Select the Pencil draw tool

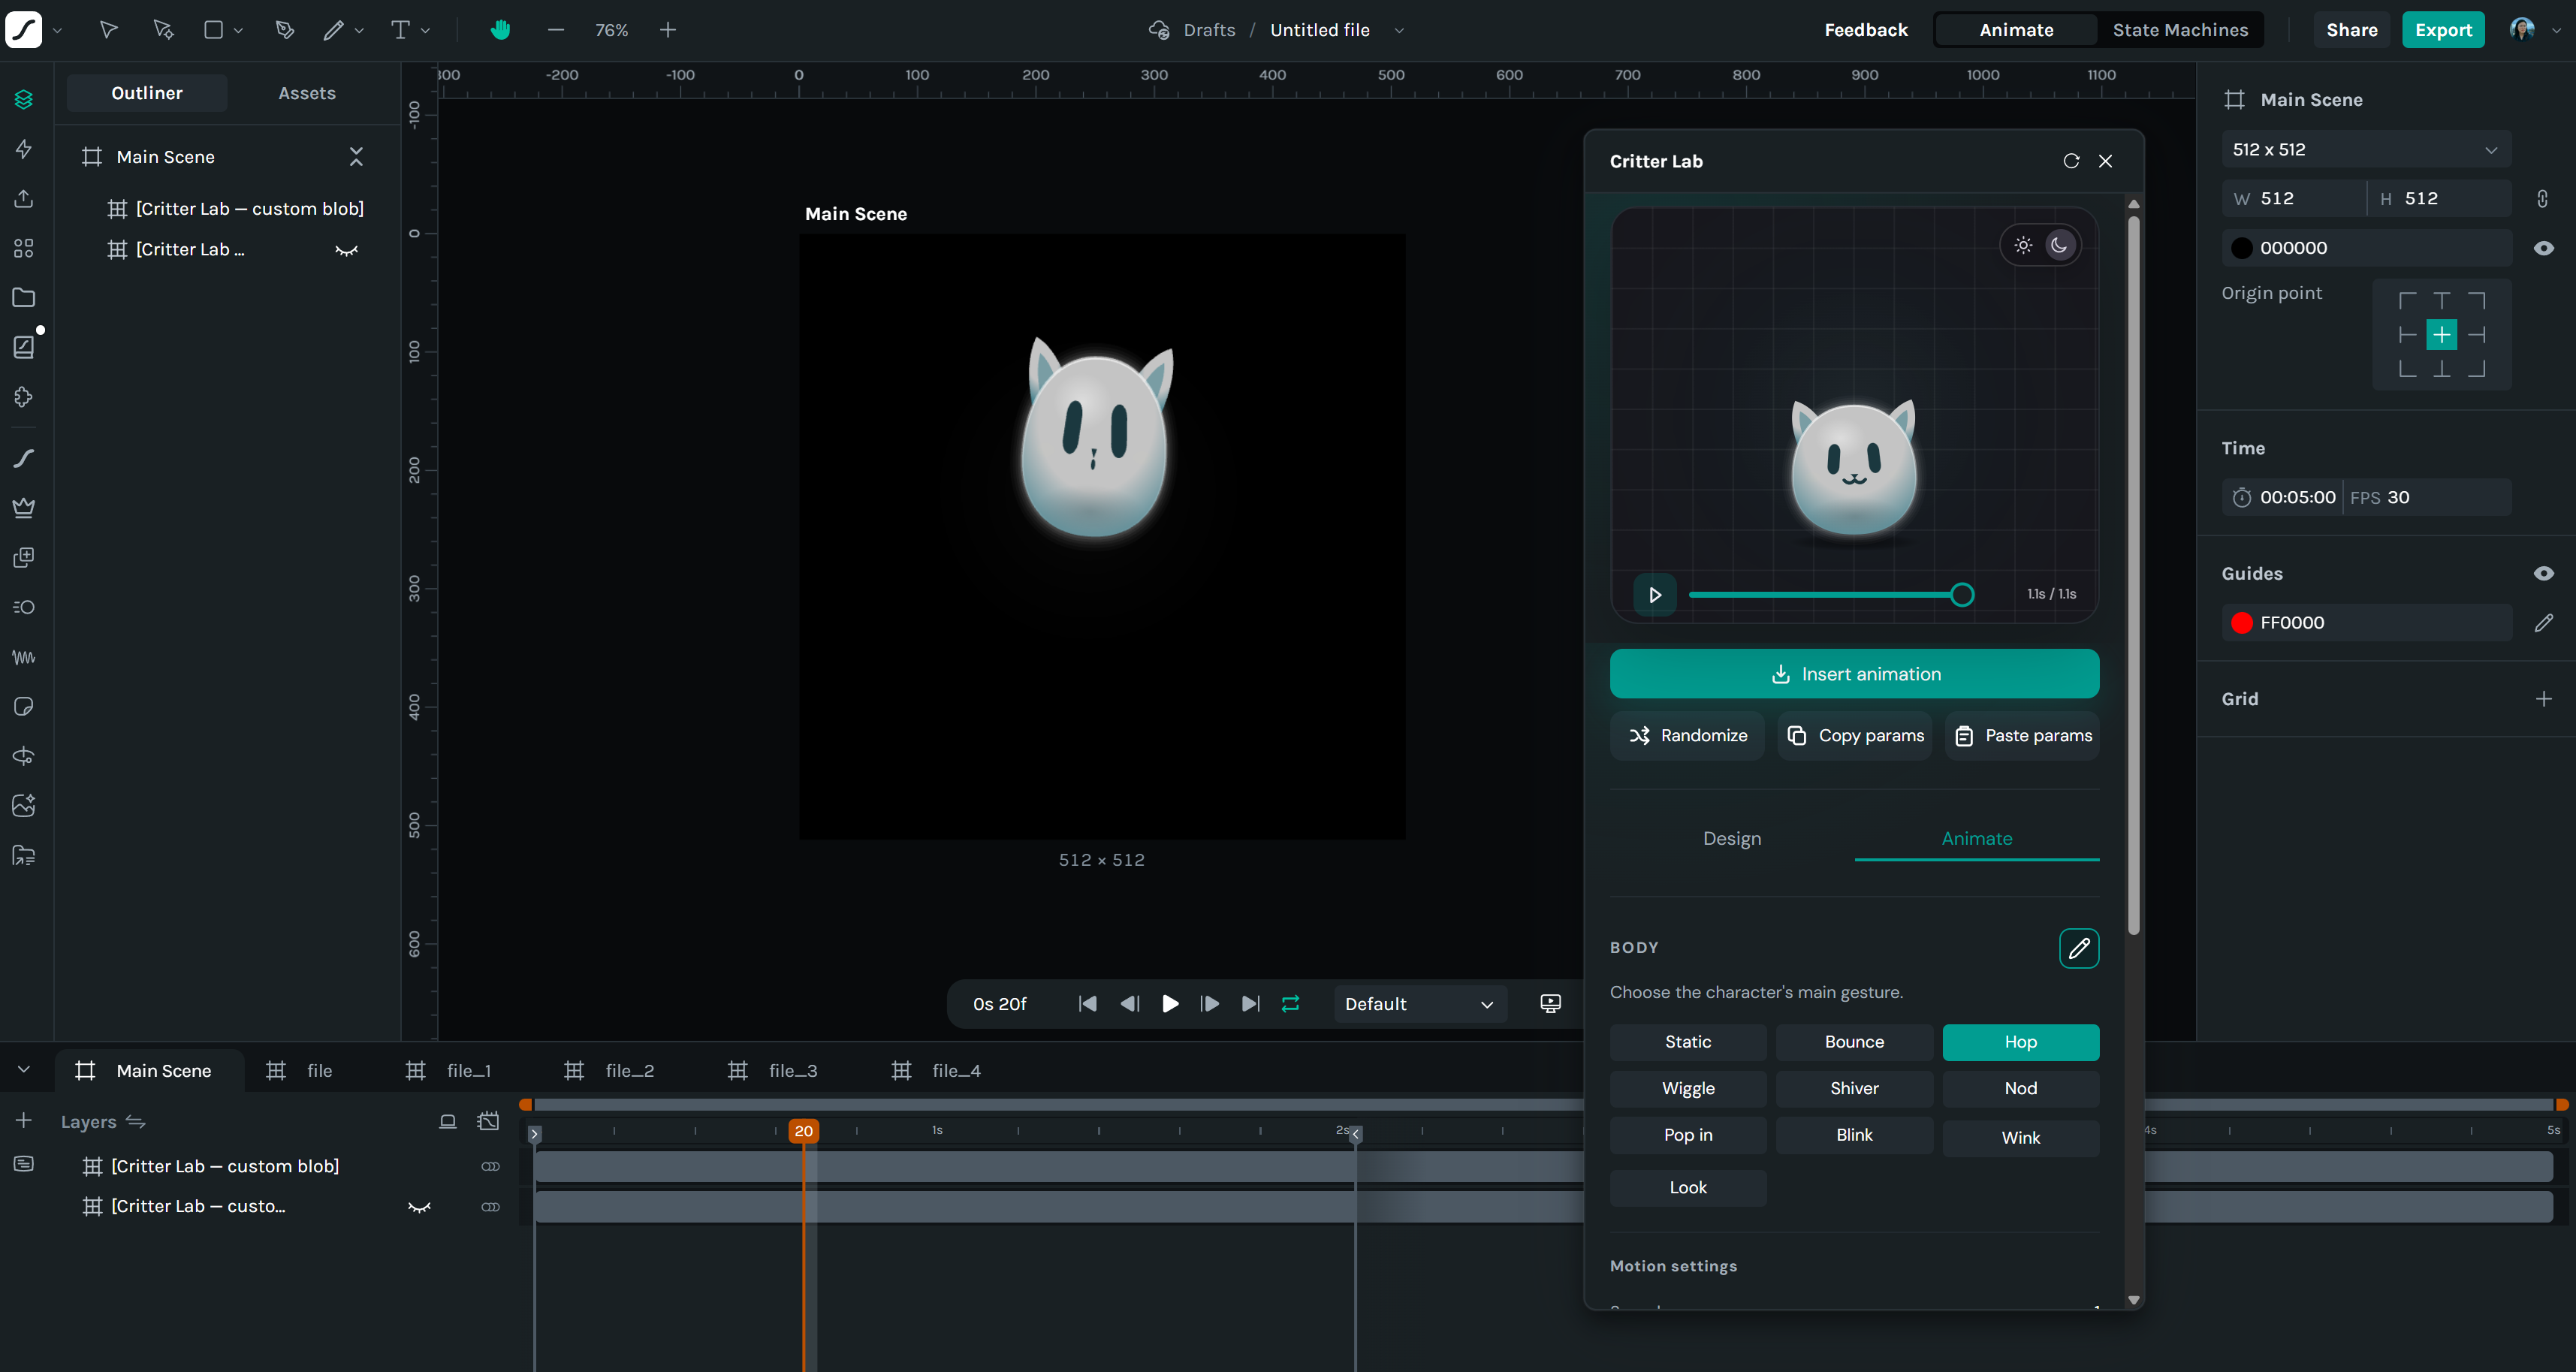[x=334, y=30]
